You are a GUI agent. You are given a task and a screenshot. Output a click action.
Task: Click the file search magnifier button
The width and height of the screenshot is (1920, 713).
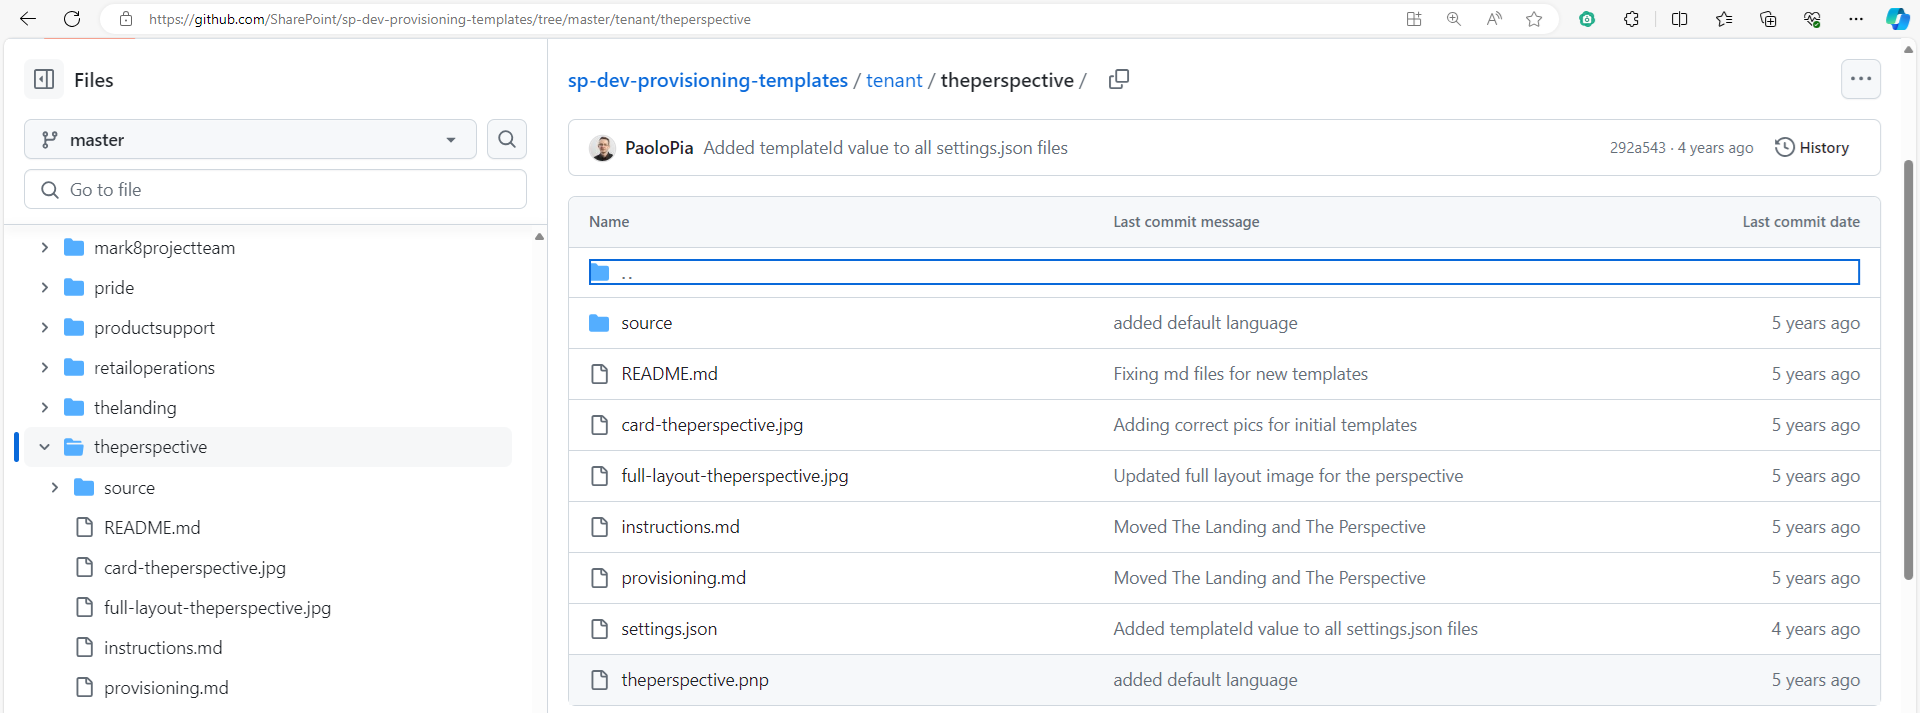(x=507, y=140)
